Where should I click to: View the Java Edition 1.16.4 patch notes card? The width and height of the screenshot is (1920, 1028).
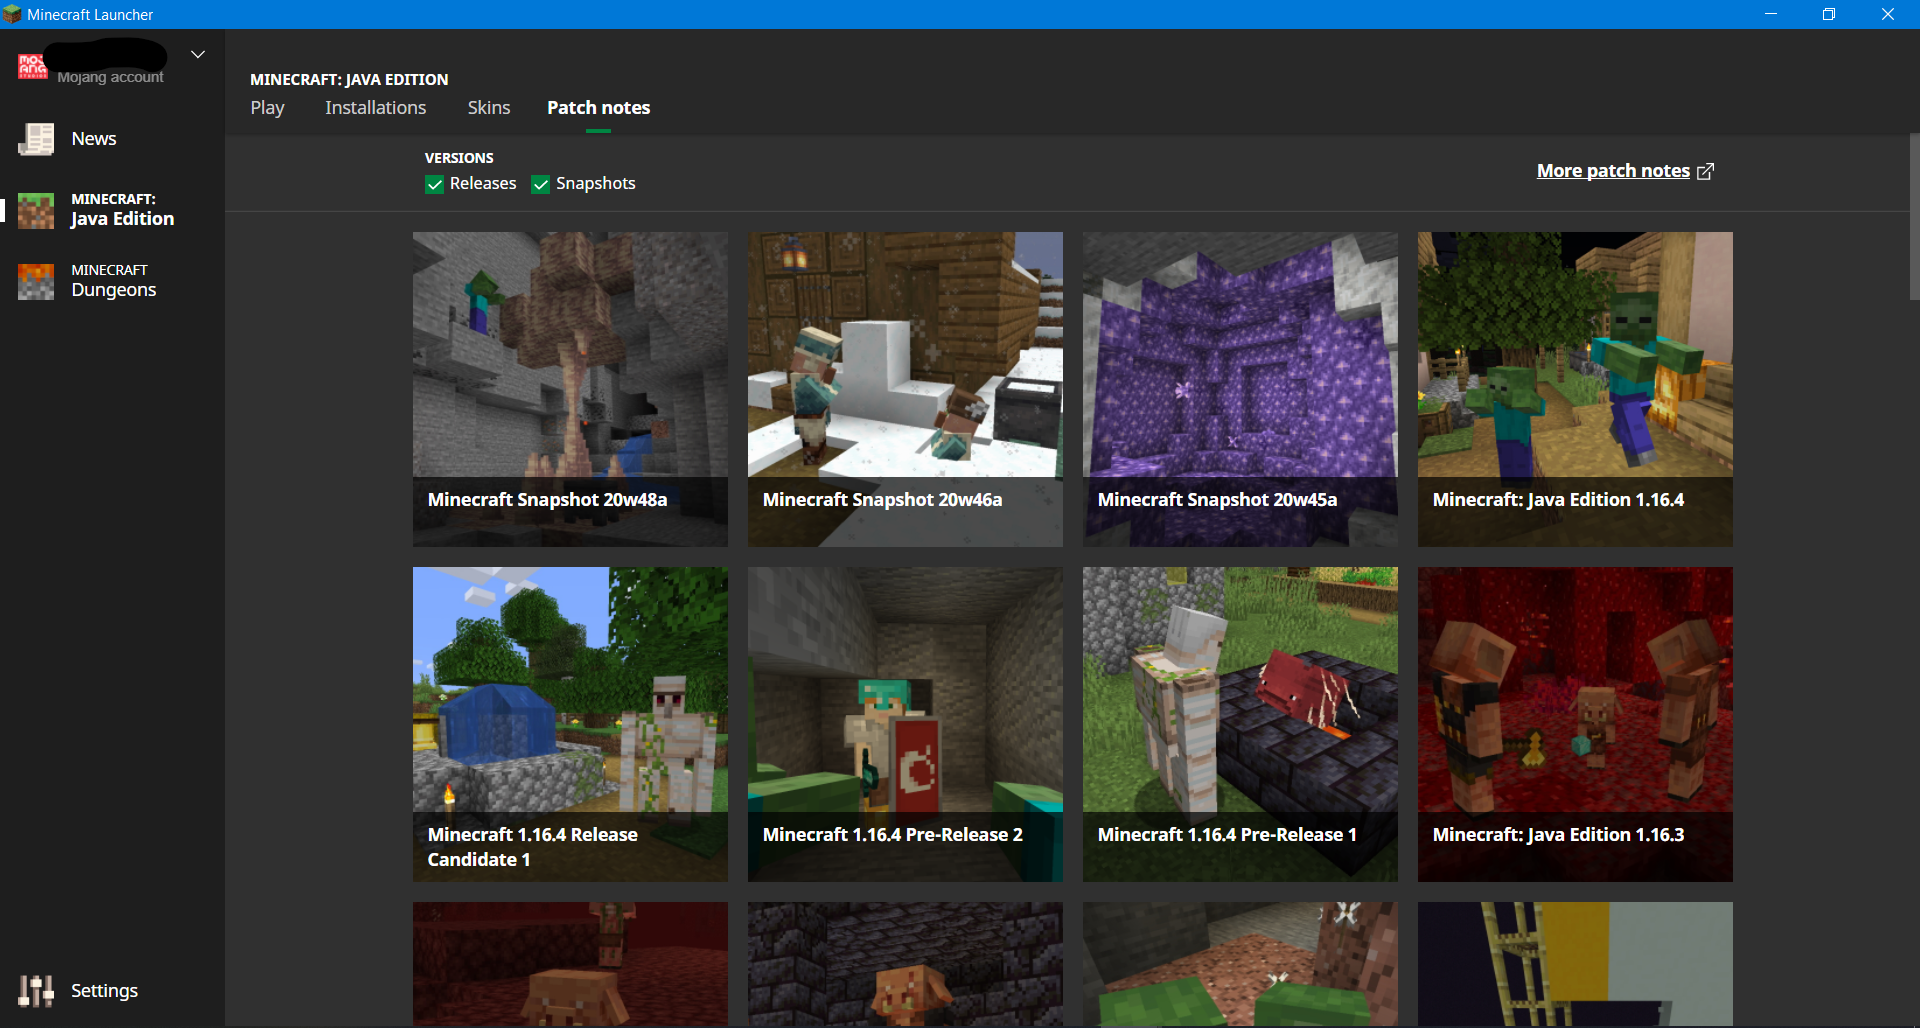pyautogui.click(x=1575, y=389)
